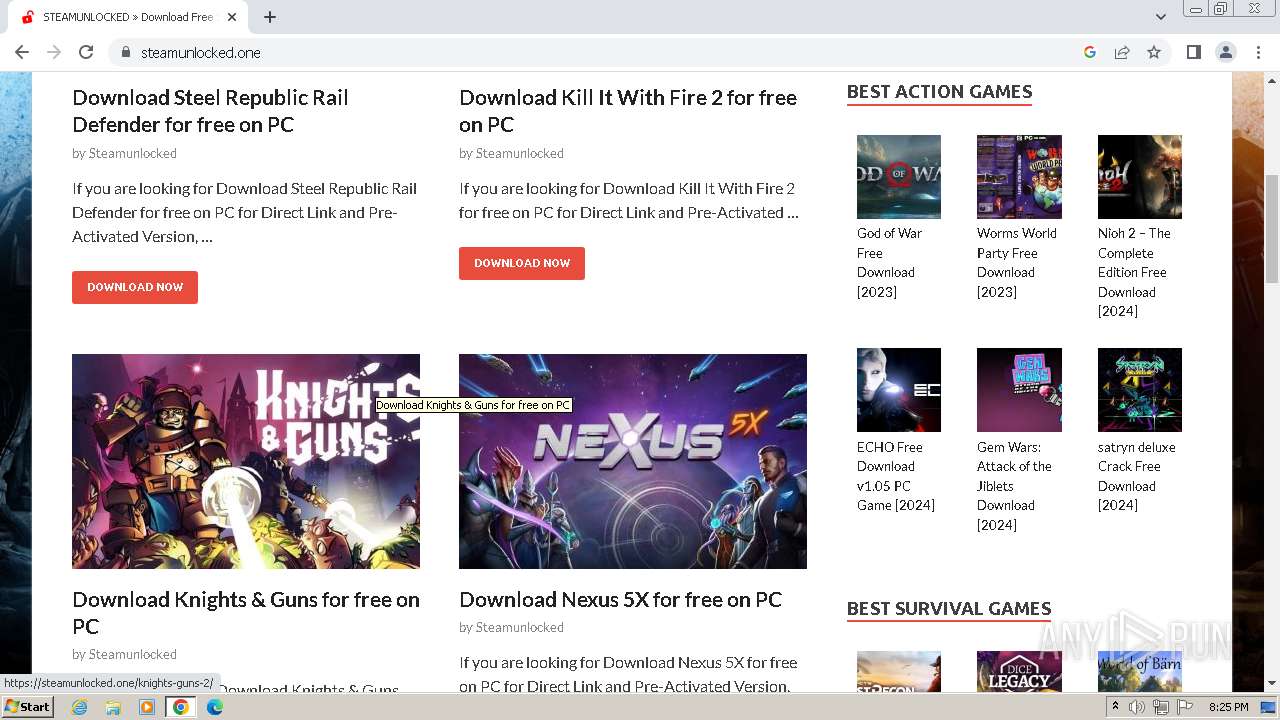The image size is (1280, 720).
Task: Launch Internet Explorer from taskbar
Action: (x=79, y=707)
